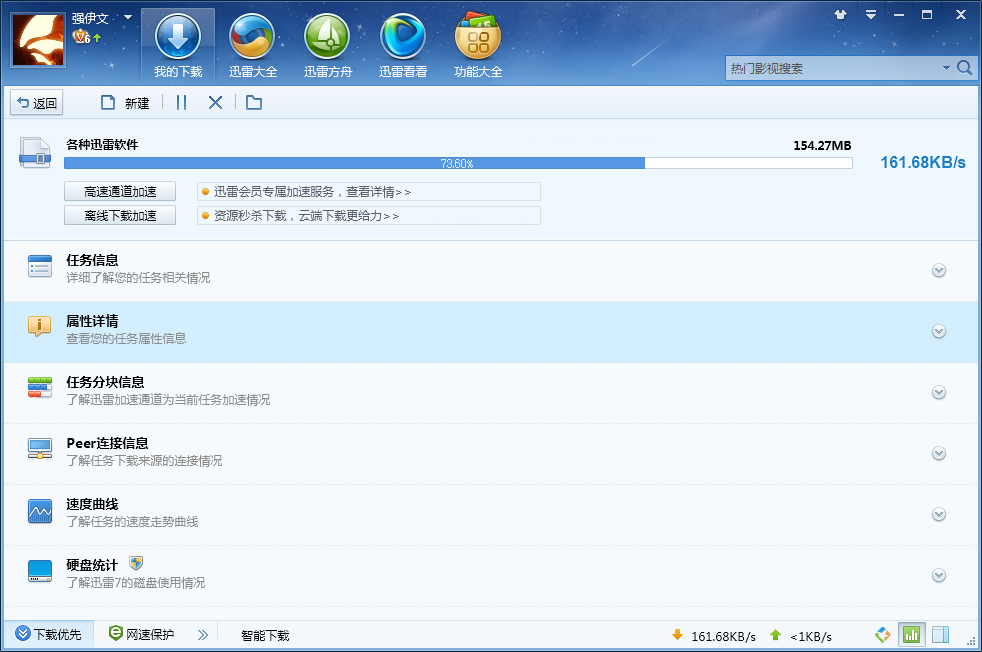Open the download folder icon
Viewport: 982px width, 652px height.
[254, 103]
